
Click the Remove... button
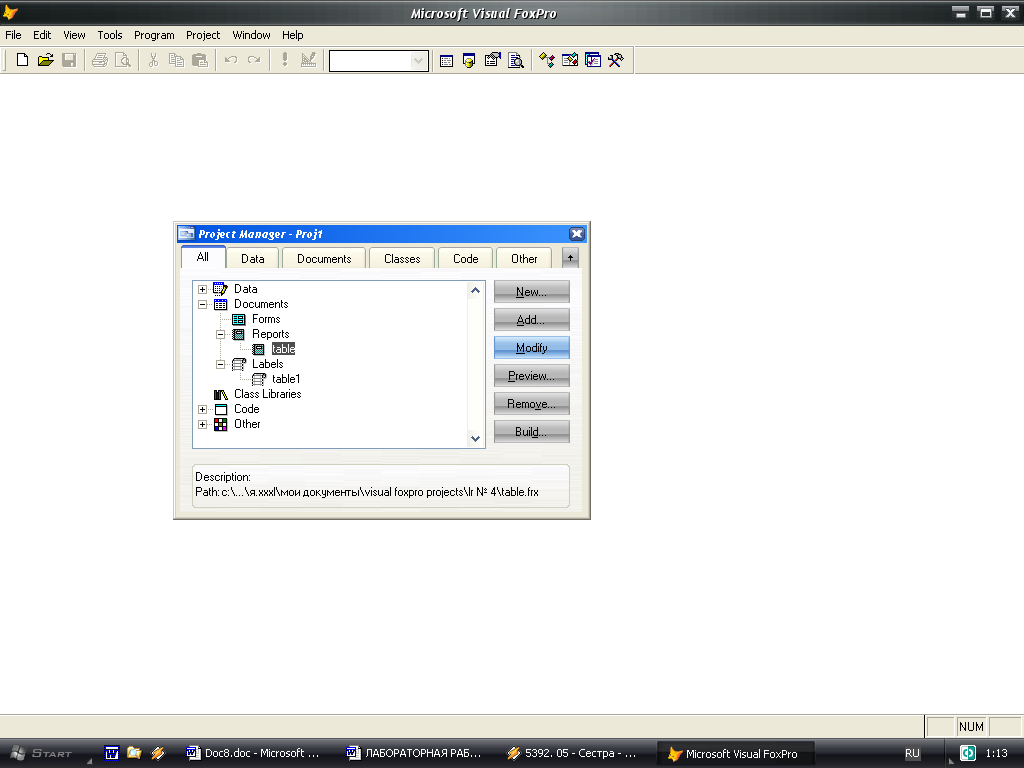532,404
